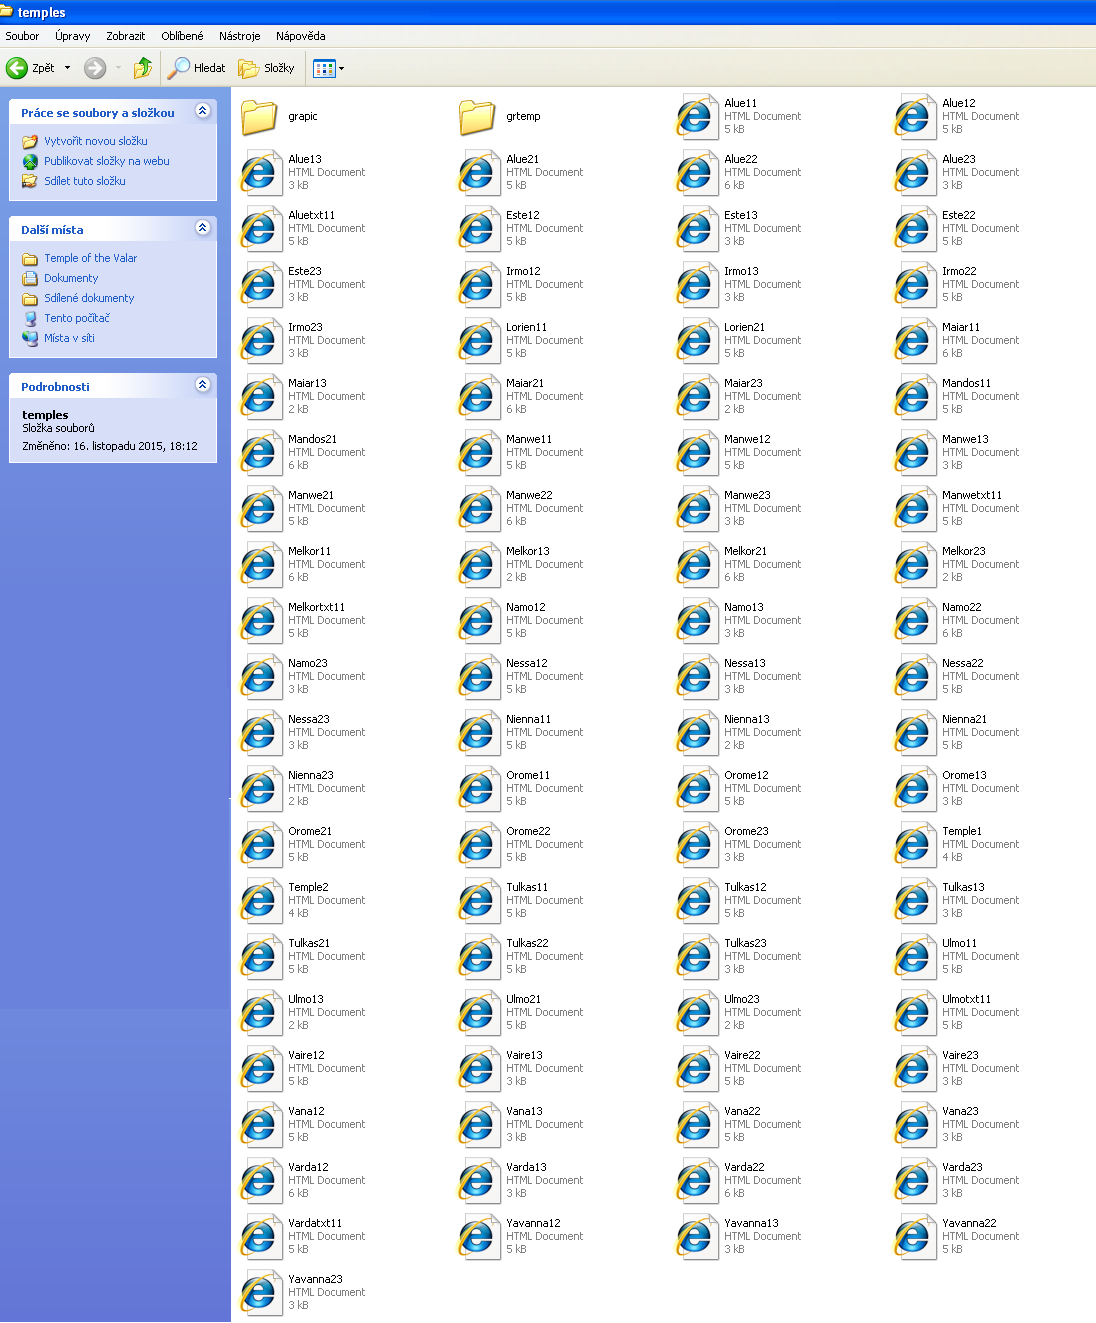Viewport: 1096px width, 1323px height.
Task: Select the Este22 HTML file icon
Action: [915, 228]
